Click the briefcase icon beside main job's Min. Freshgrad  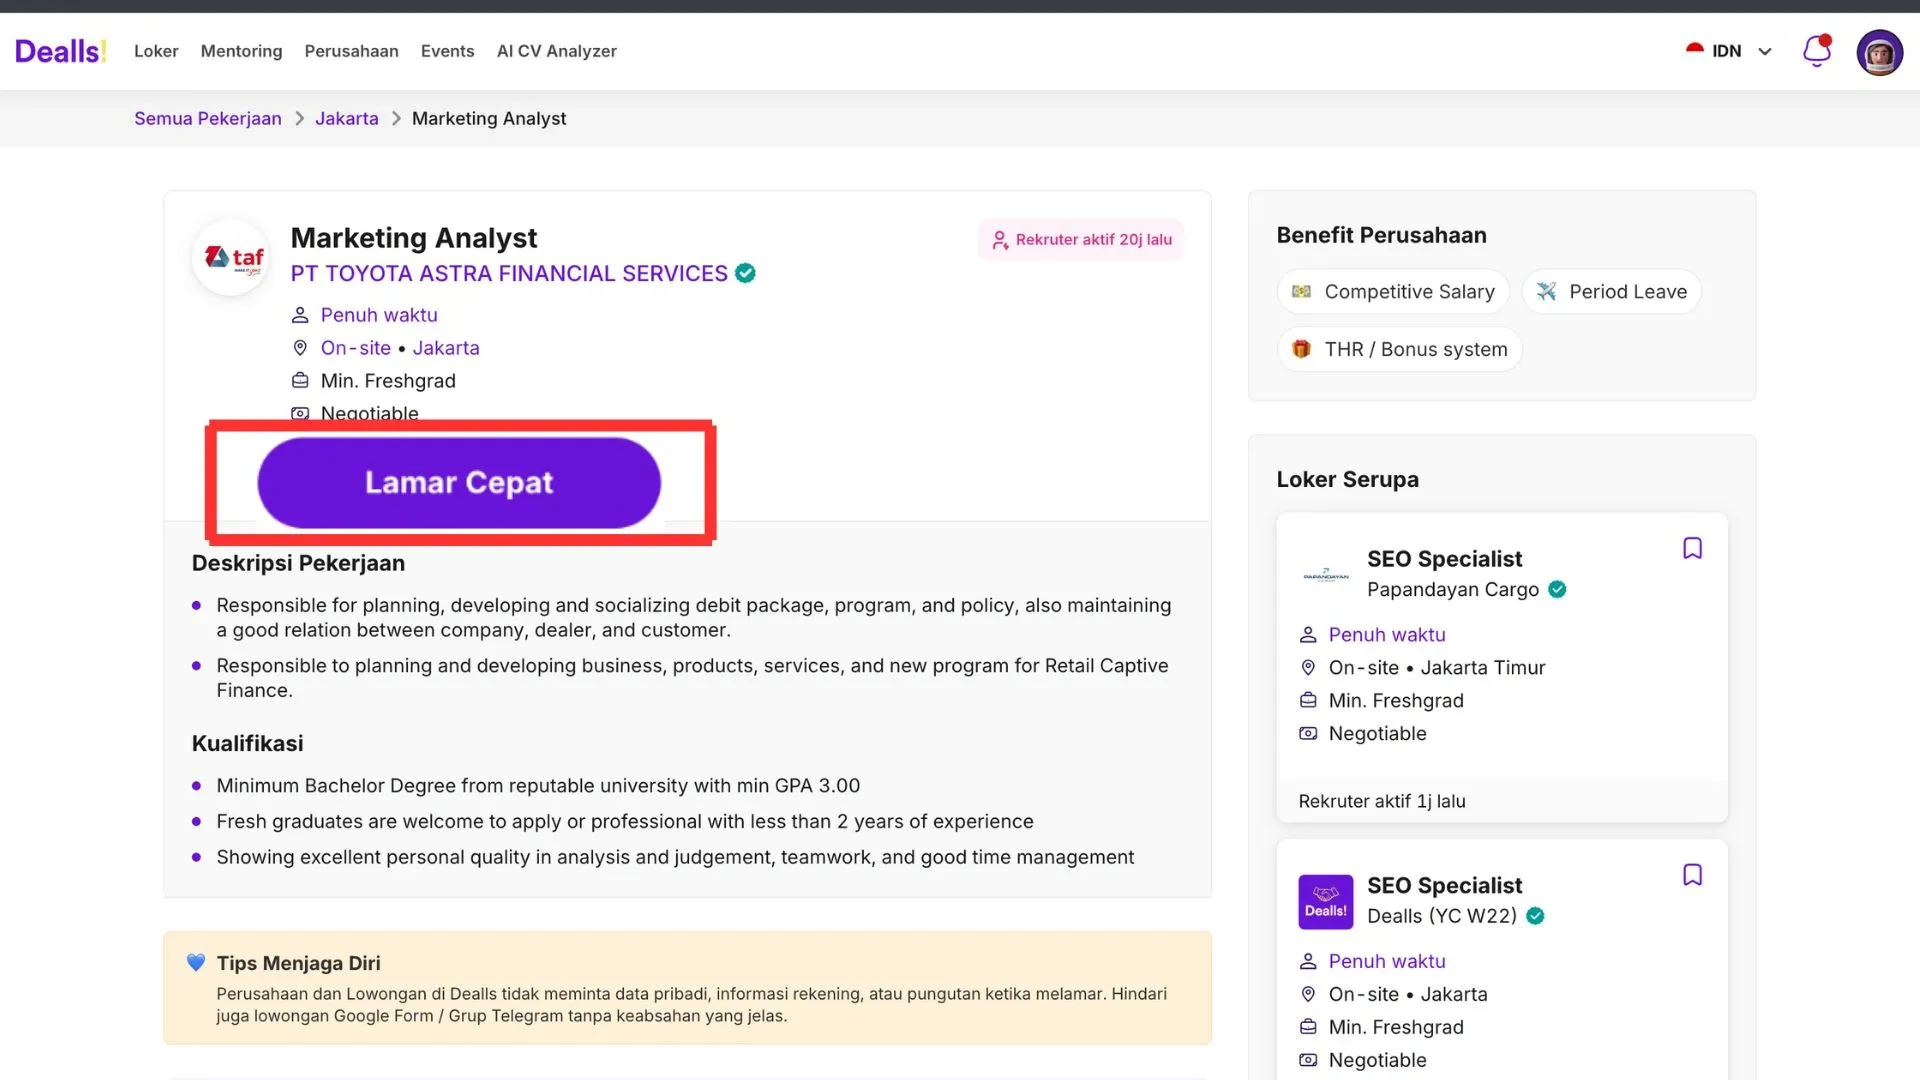tap(300, 381)
